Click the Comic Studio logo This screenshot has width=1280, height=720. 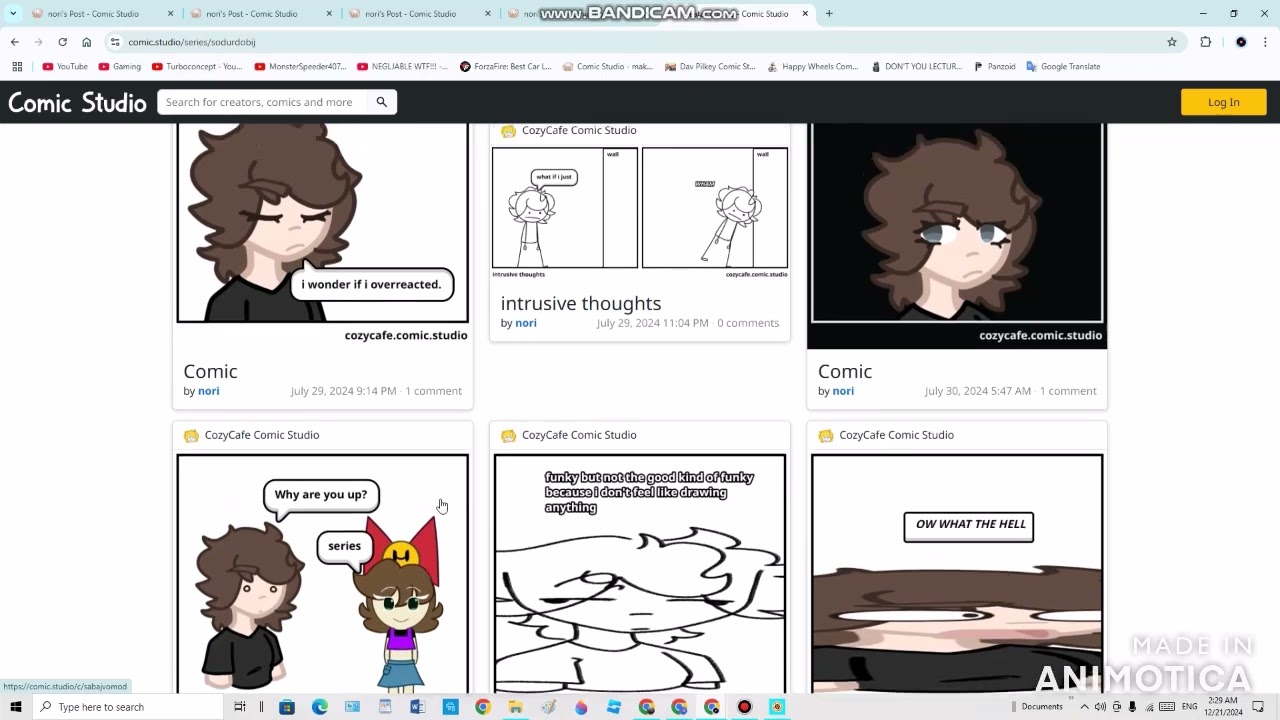pyautogui.click(x=77, y=102)
